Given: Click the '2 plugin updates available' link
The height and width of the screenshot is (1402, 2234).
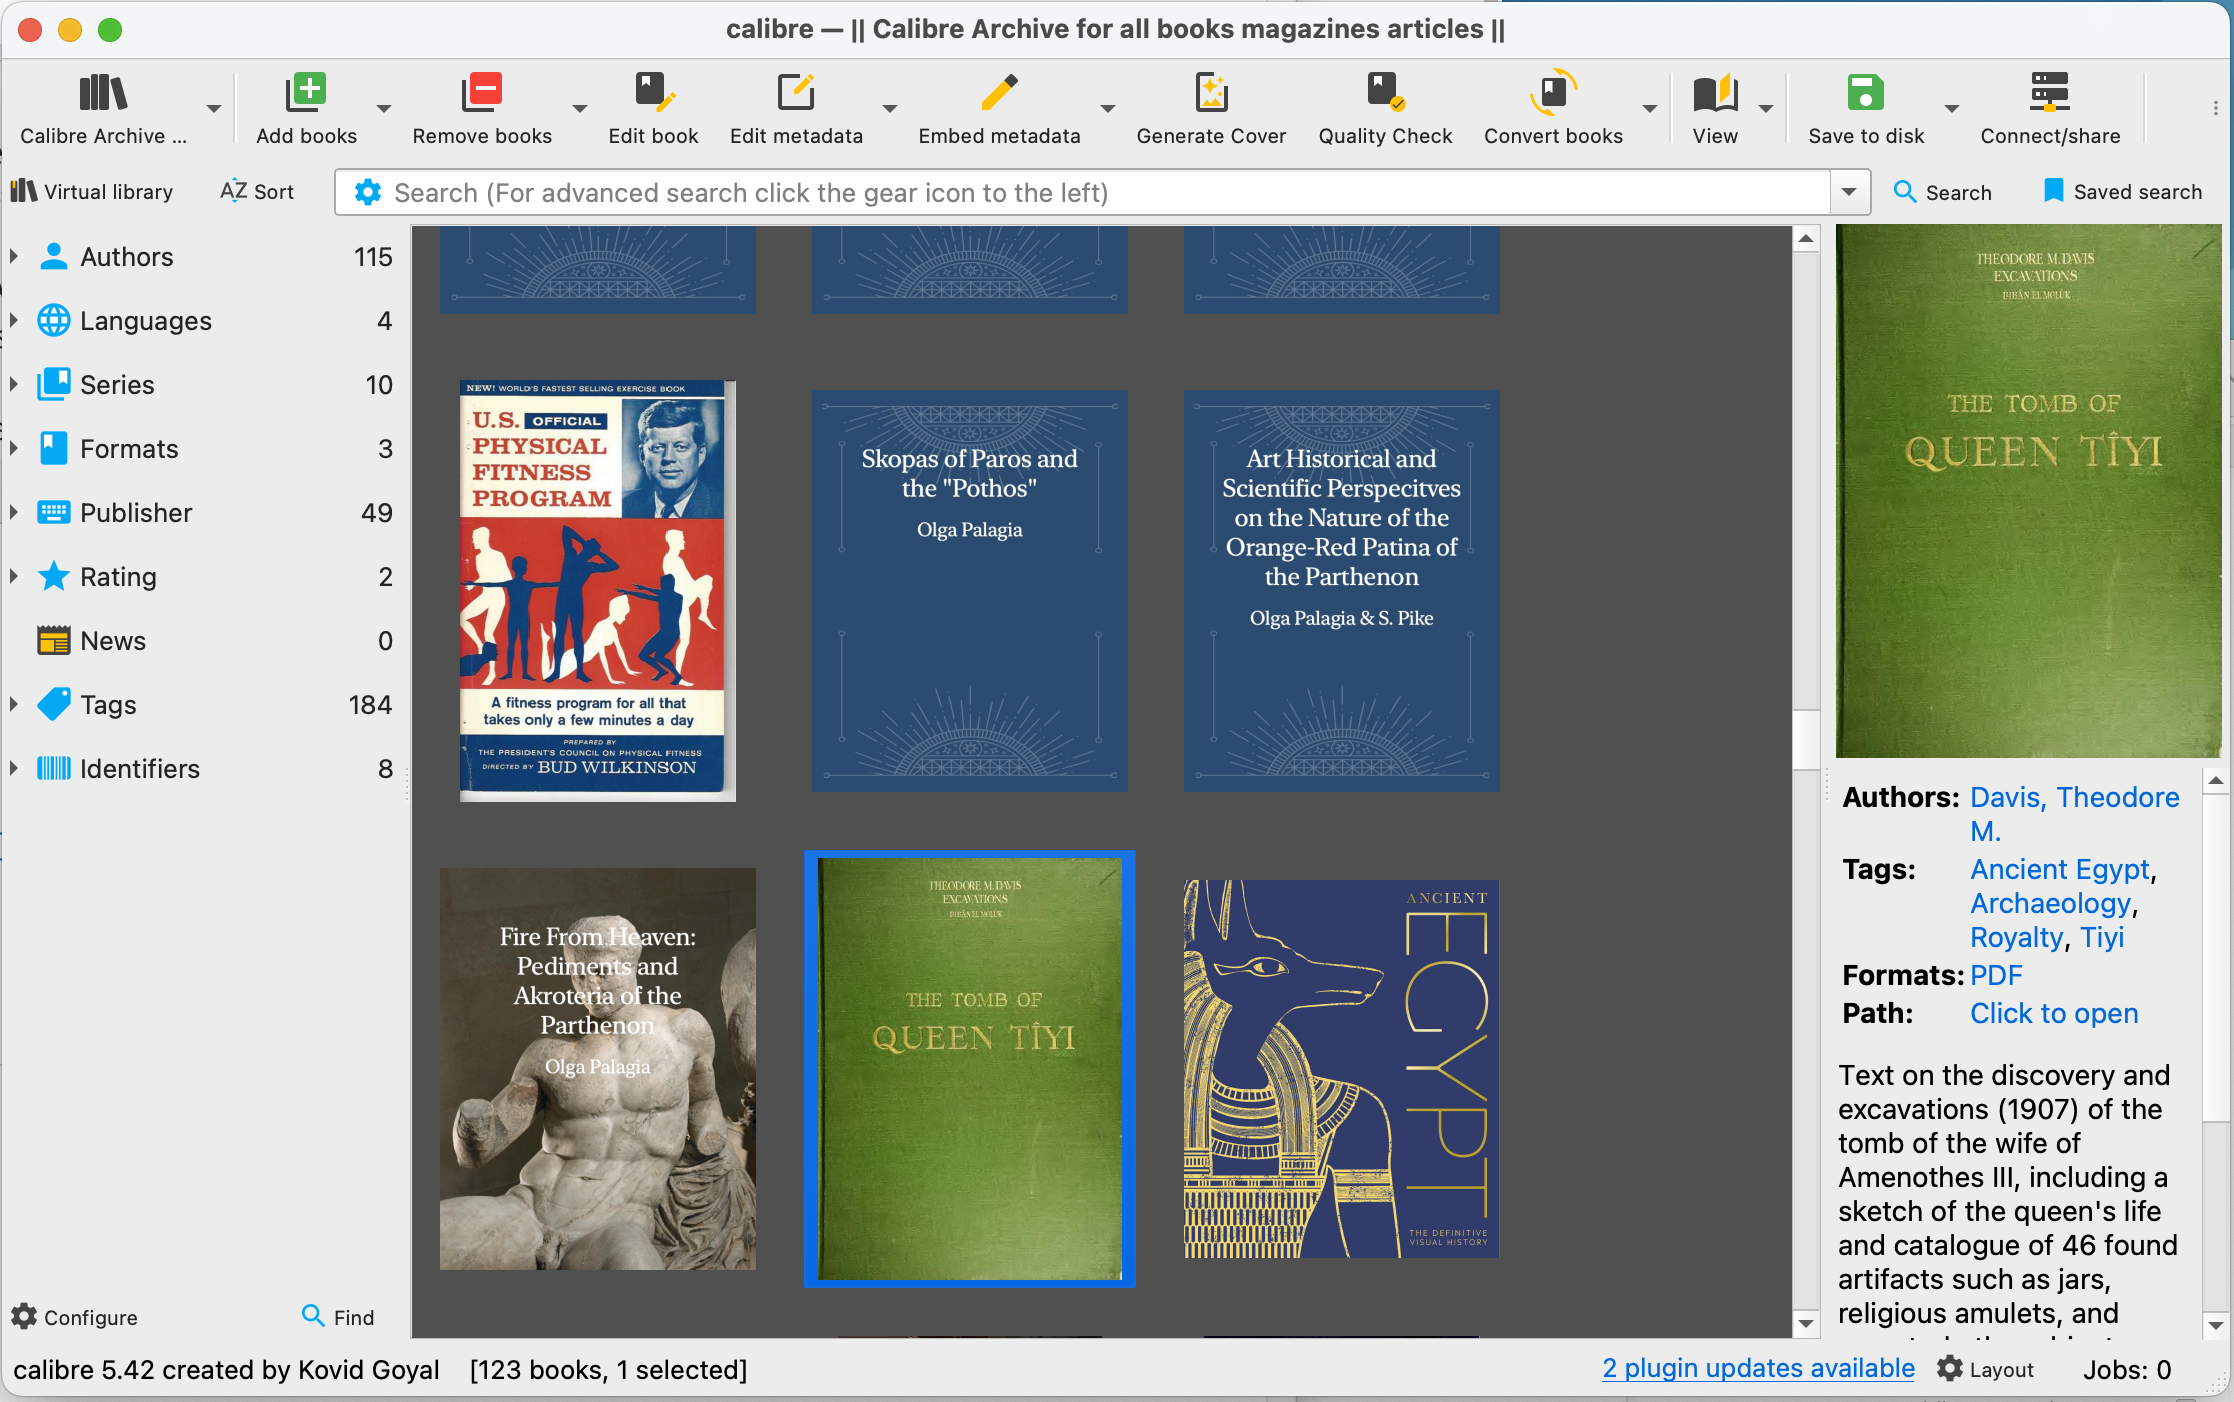Looking at the screenshot, I should pos(1758,1368).
